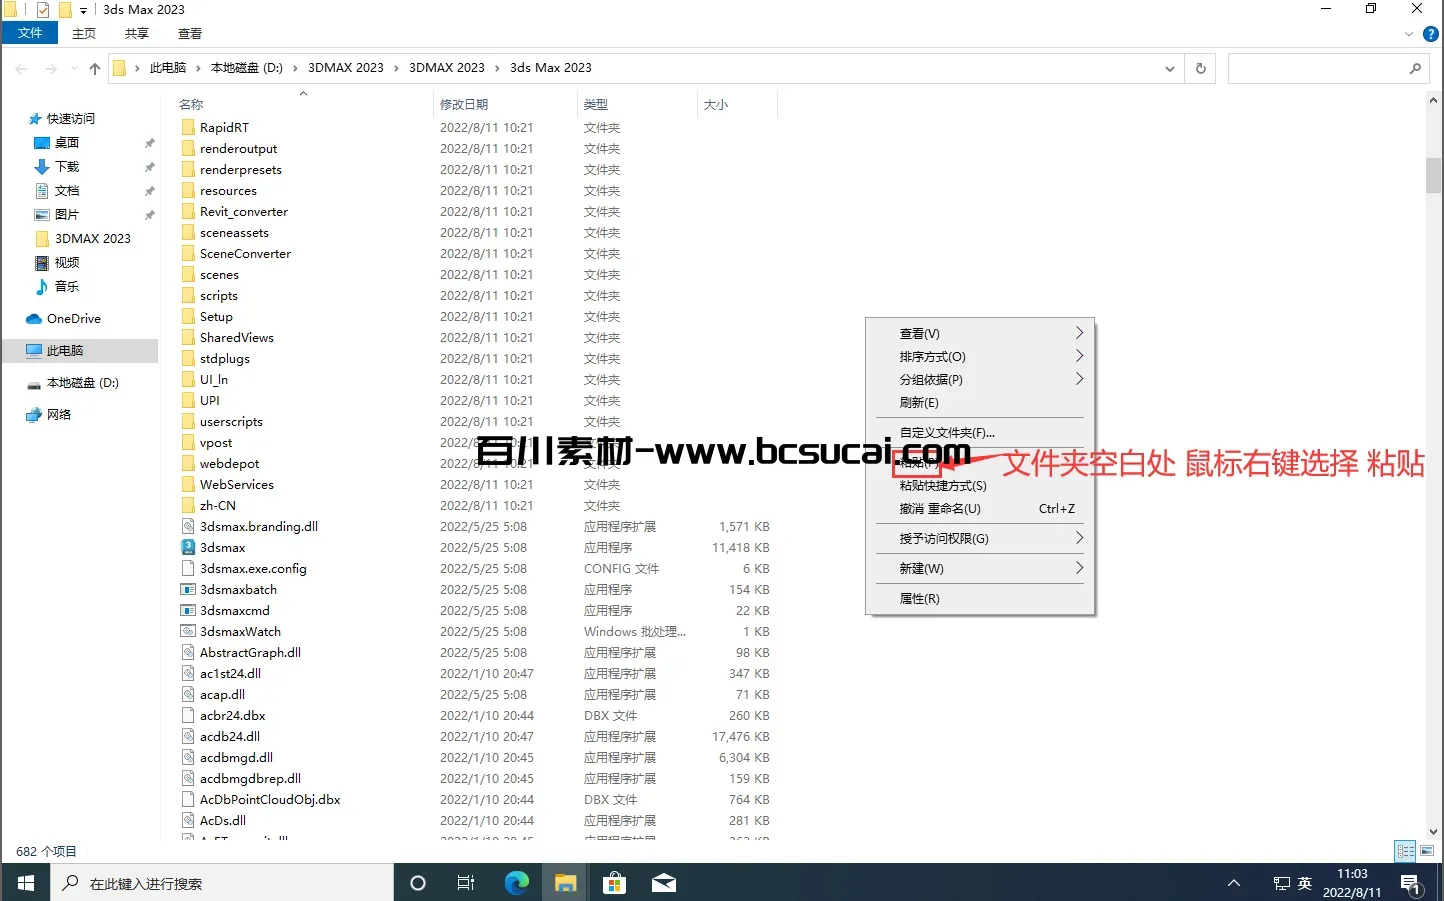1444x901 pixels.
Task: Click the Desktop quick access icon
Action: coord(42,143)
